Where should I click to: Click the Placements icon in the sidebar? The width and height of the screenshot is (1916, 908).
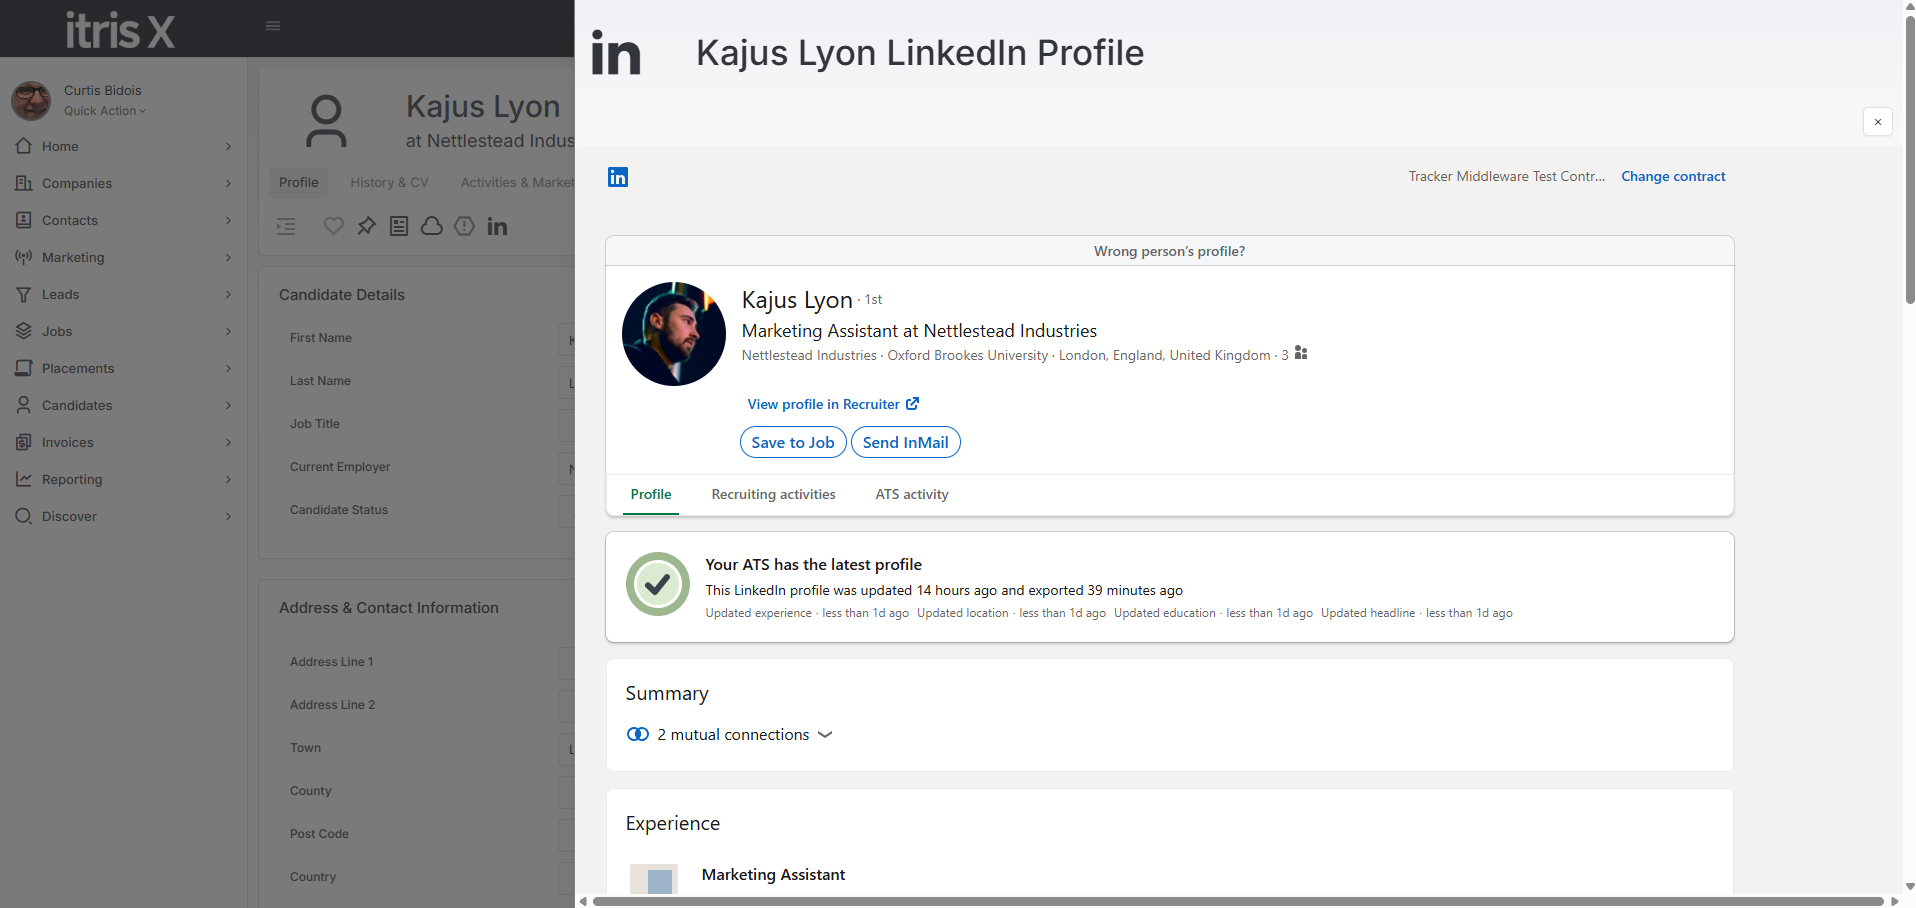(24, 368)
